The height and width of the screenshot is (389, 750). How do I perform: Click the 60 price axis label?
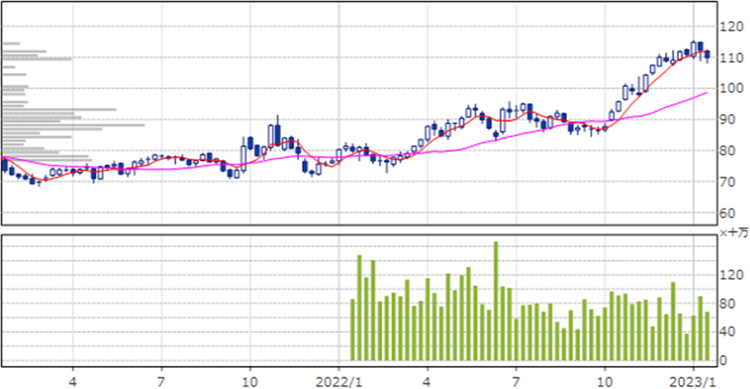click(728, 213)
